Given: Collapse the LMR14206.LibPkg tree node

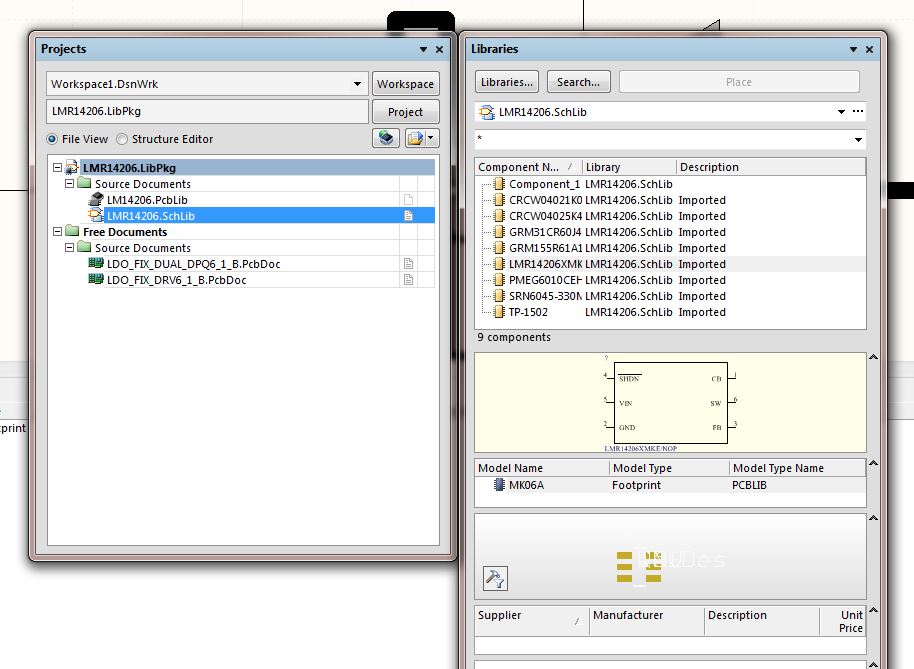Looking at the screenshot, I should tap(57, 168).
